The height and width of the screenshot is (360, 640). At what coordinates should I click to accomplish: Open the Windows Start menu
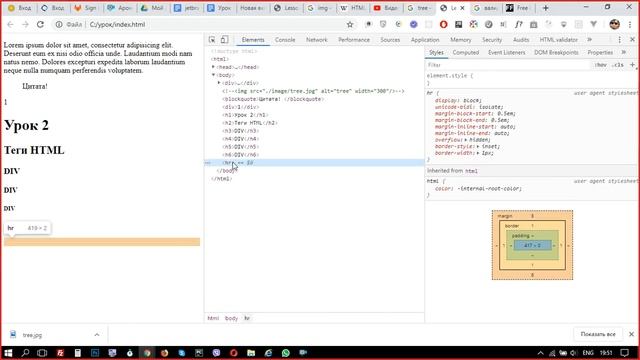[x=8, y=353]
